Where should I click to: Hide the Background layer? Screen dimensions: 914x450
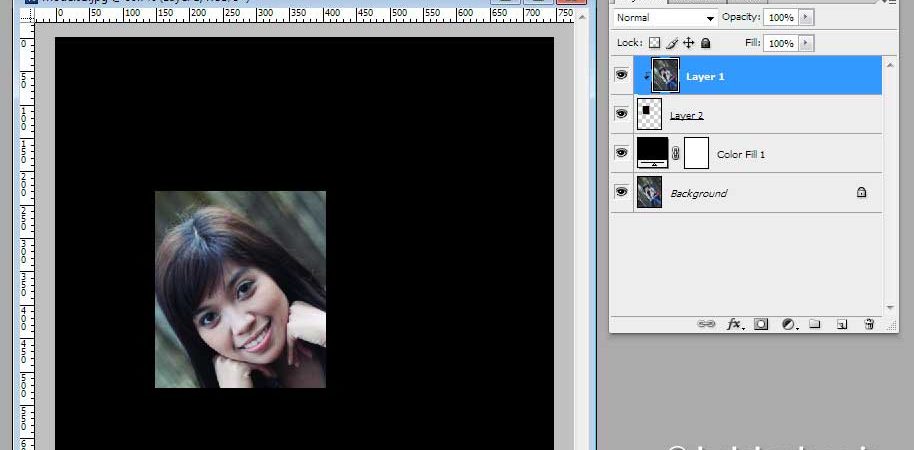[621, 191]
